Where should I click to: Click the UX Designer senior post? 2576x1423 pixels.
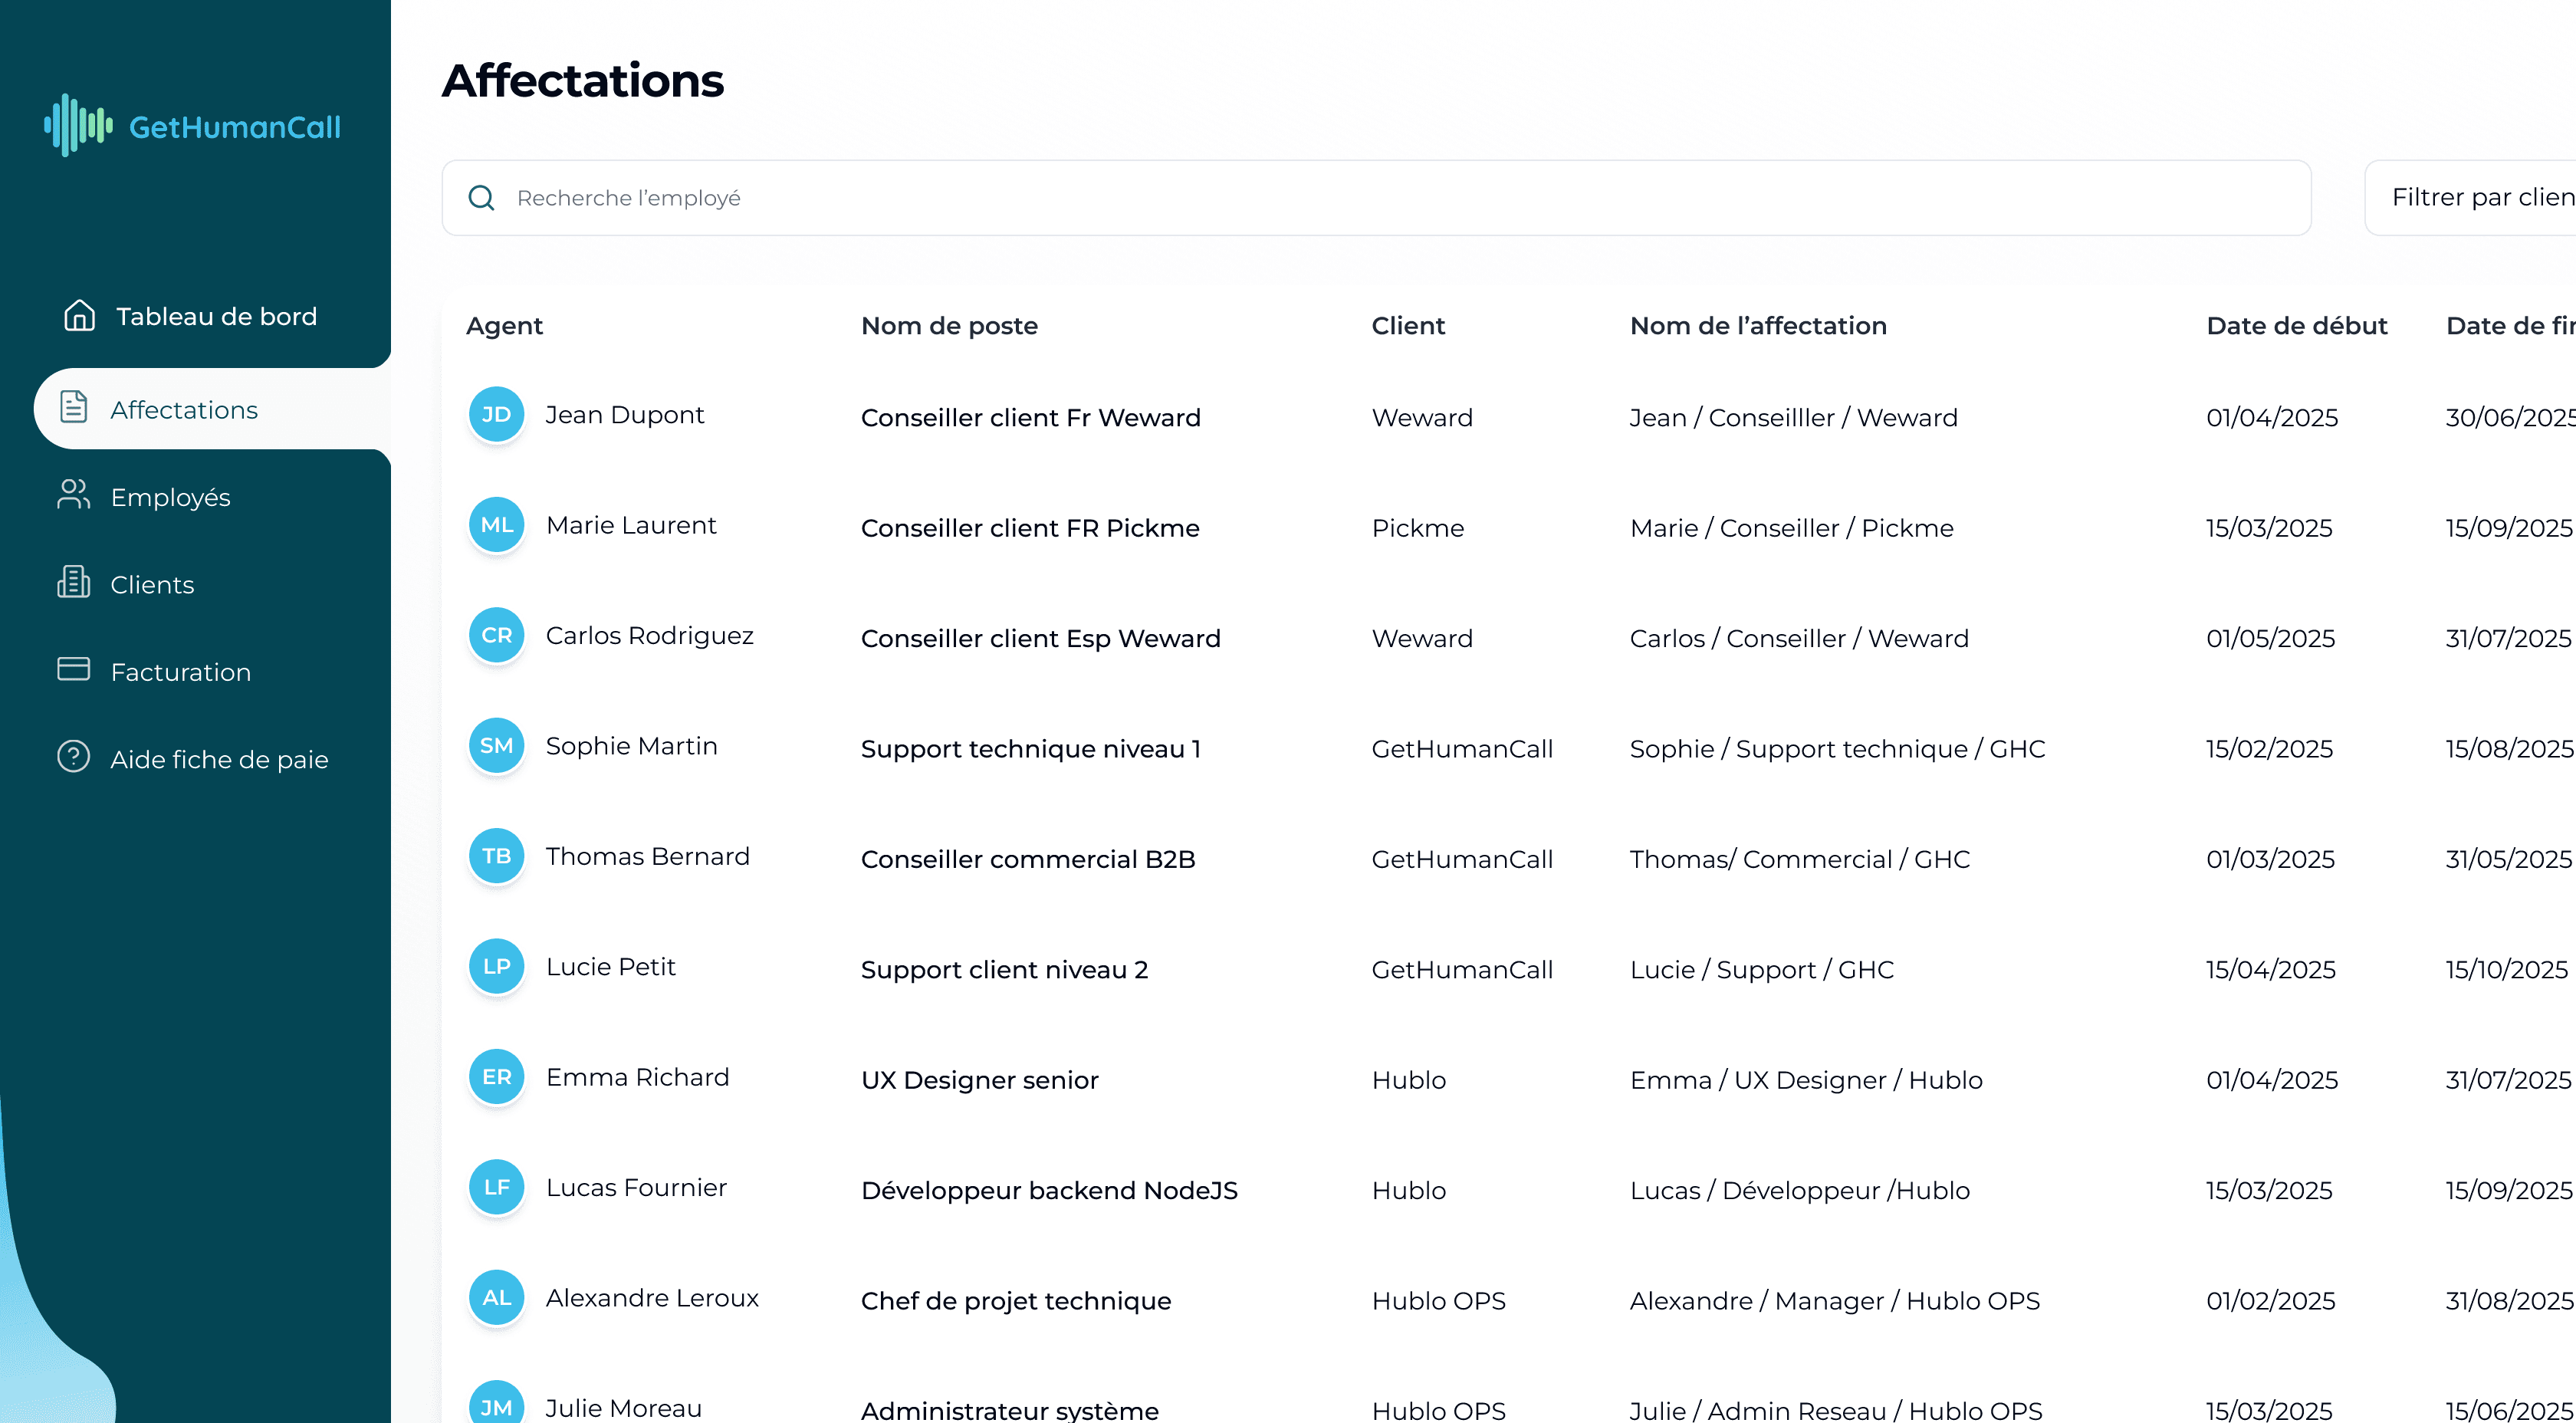(980, 1081)
